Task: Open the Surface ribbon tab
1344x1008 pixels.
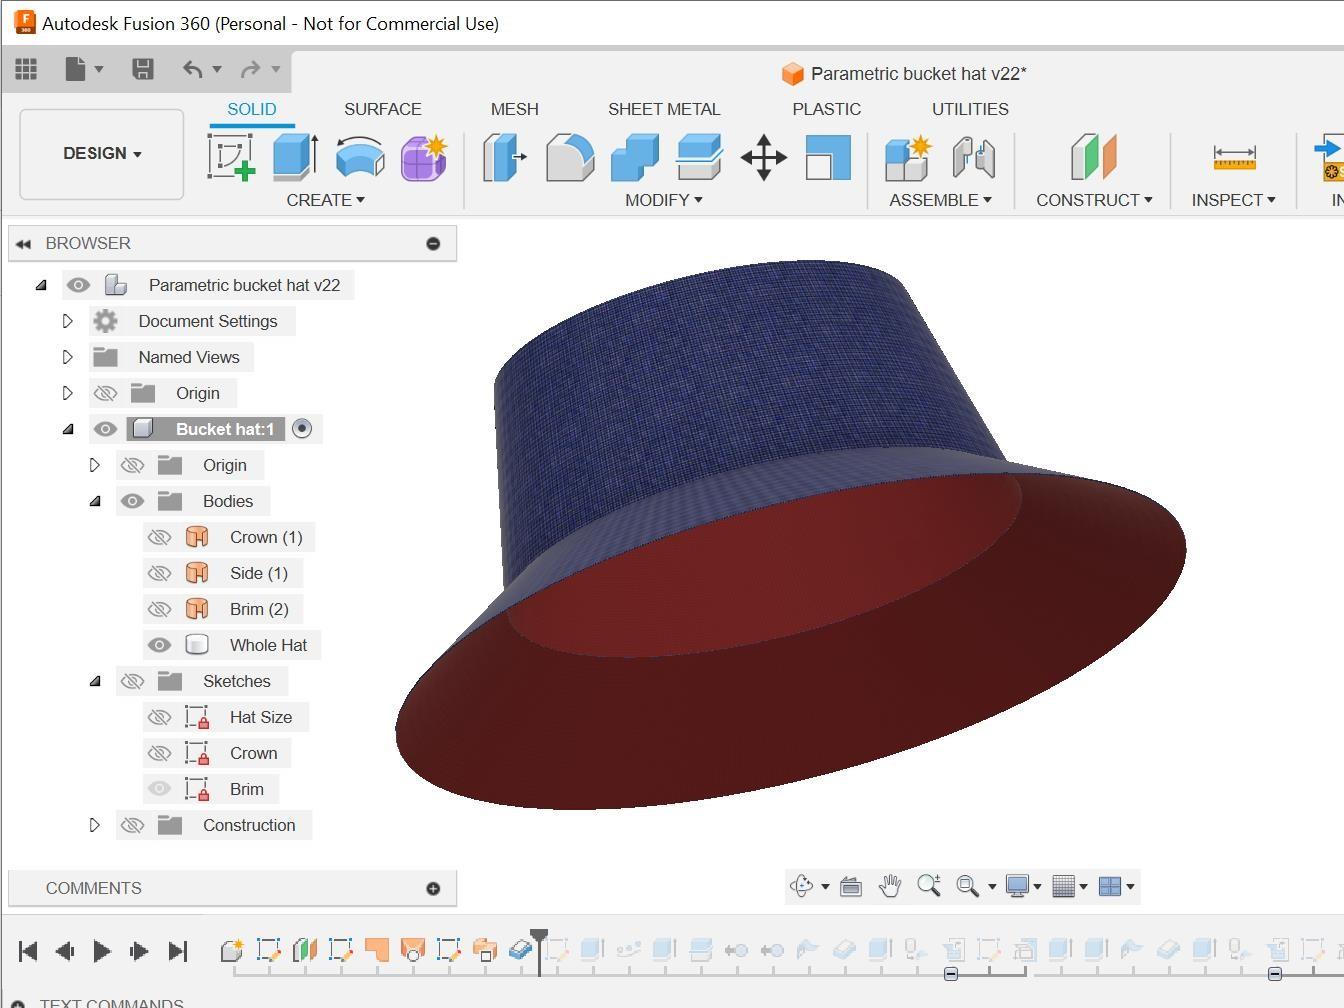Action: (382, 109)
